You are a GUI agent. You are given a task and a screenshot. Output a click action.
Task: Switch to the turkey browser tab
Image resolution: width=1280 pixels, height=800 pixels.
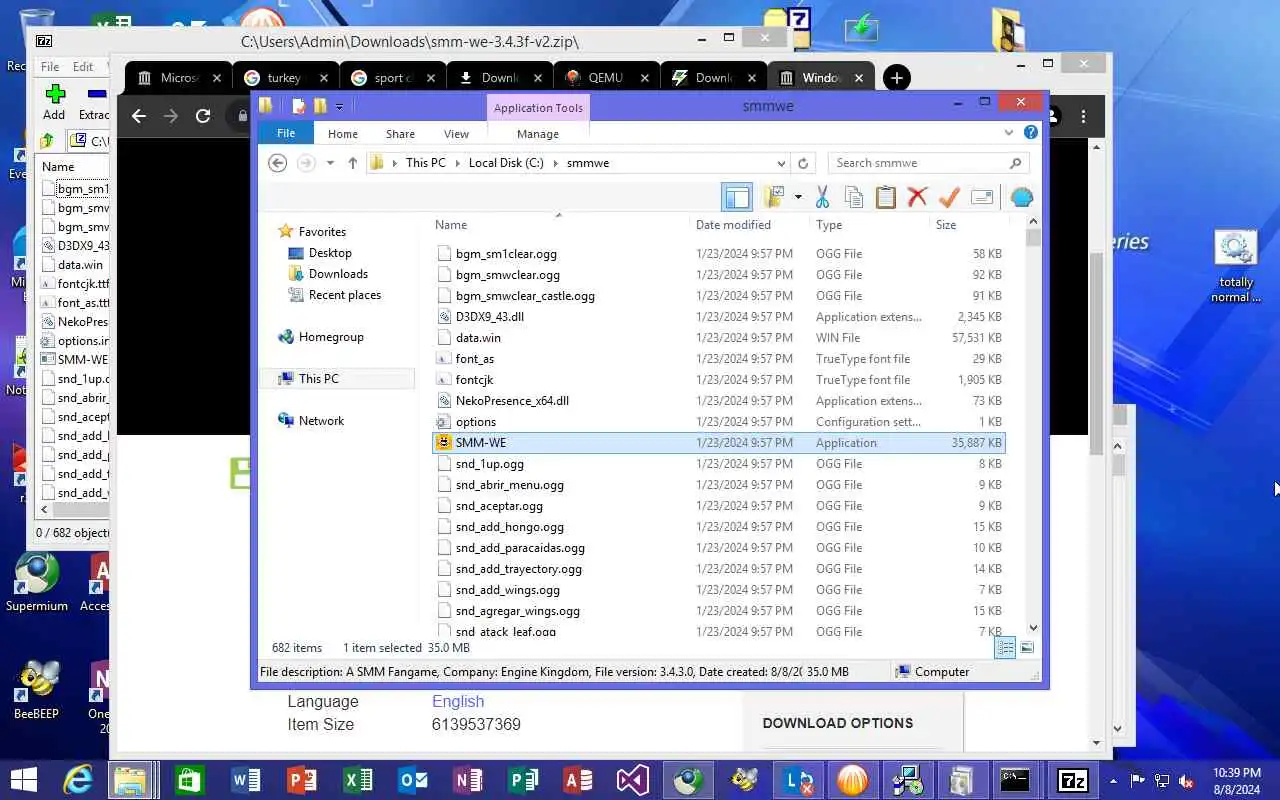pyautogui.click(x=285, y=78)
